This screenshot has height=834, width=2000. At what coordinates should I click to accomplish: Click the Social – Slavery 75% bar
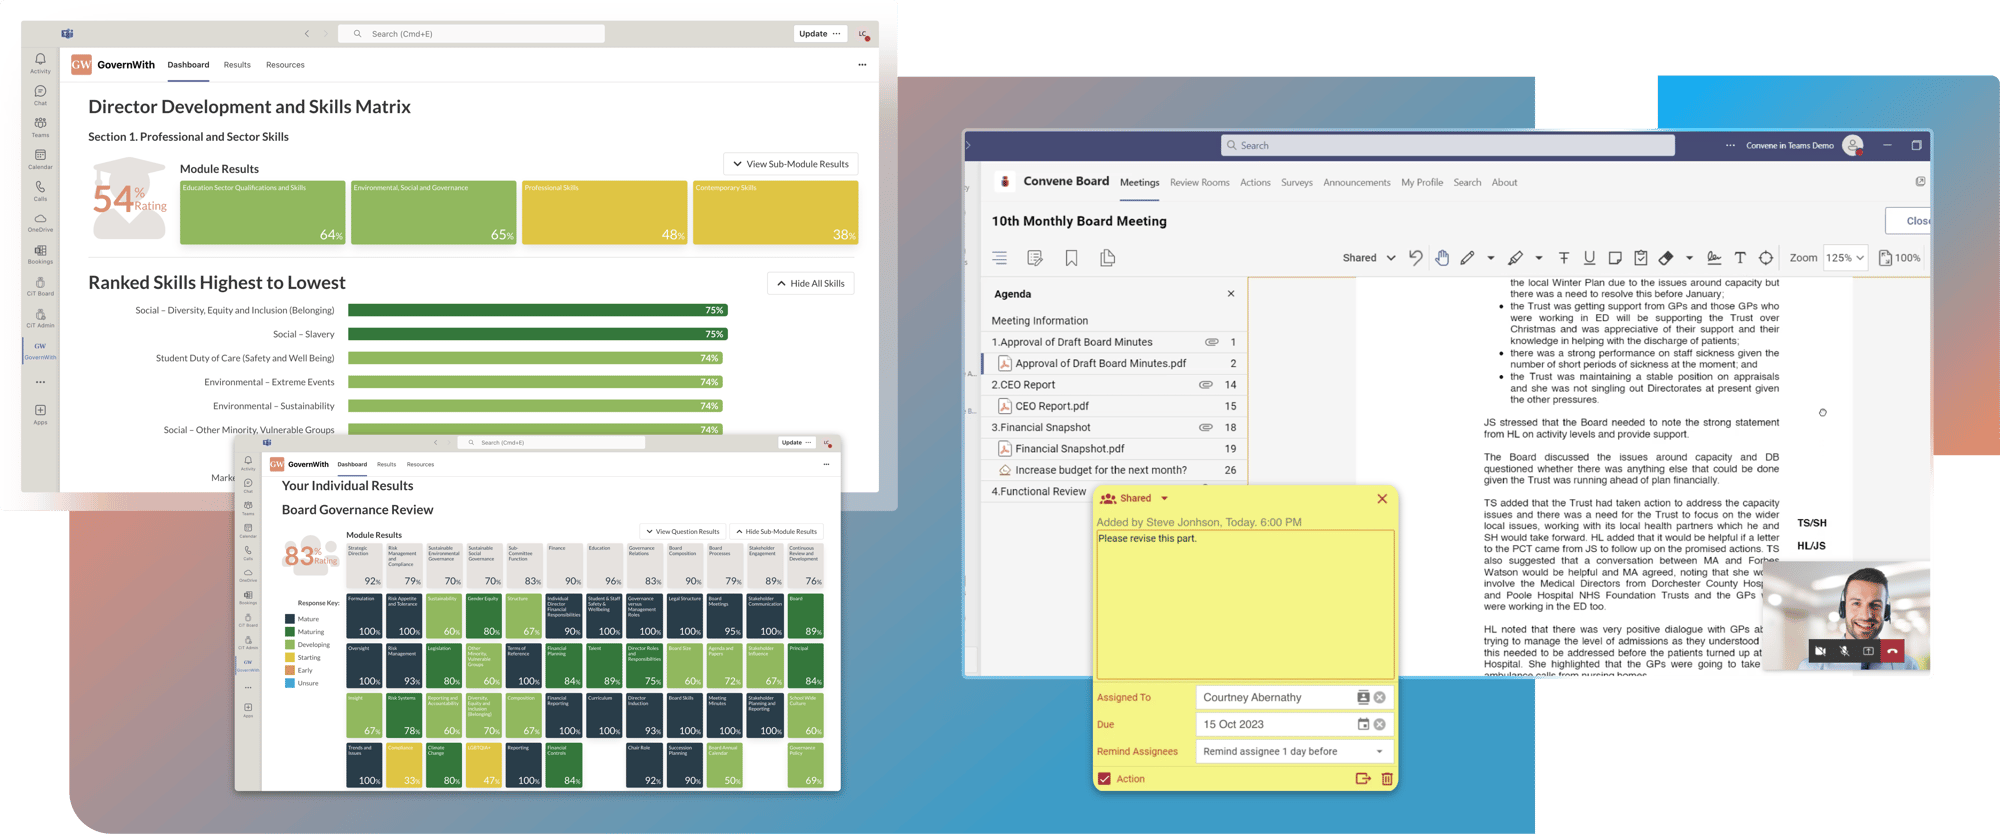point(537,334)
